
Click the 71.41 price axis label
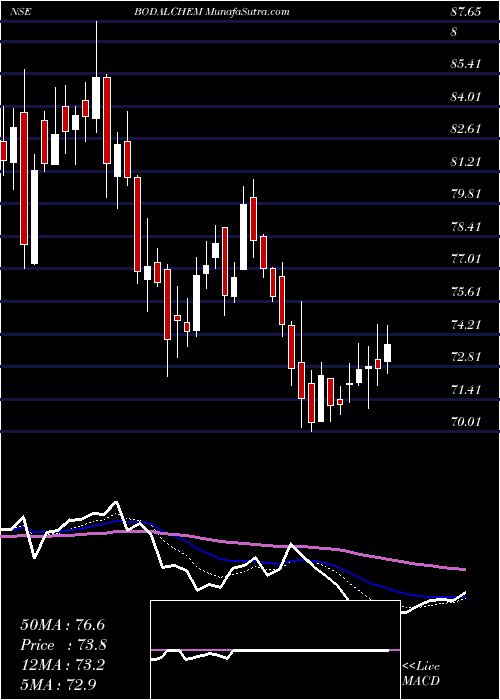pyautogui.click(x=466, y=390)
